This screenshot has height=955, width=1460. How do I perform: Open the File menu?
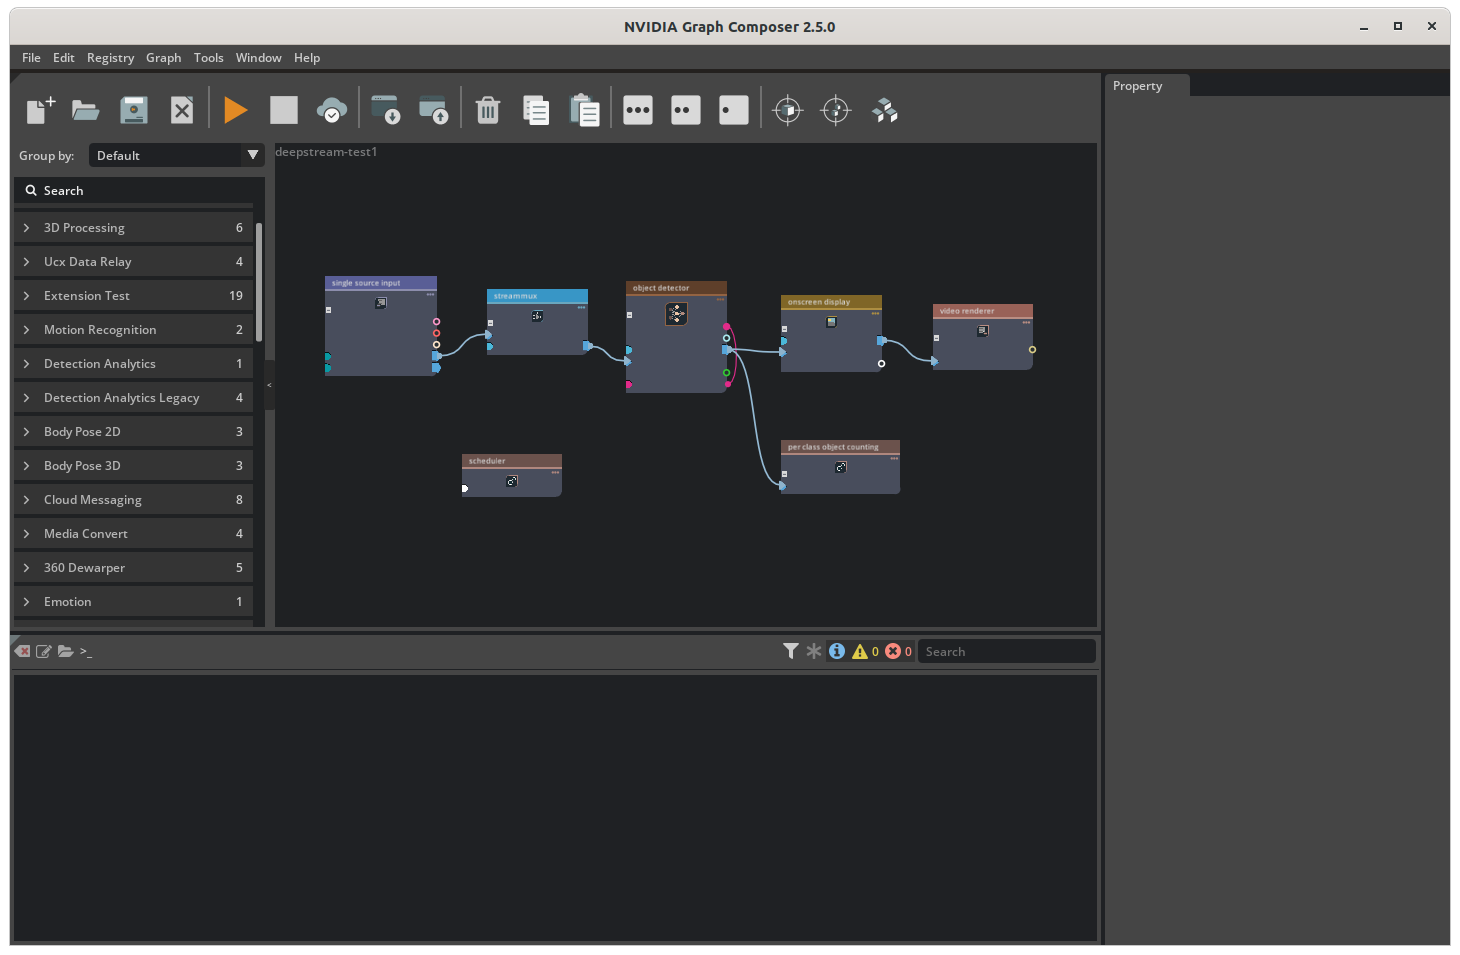coord(31,58)
